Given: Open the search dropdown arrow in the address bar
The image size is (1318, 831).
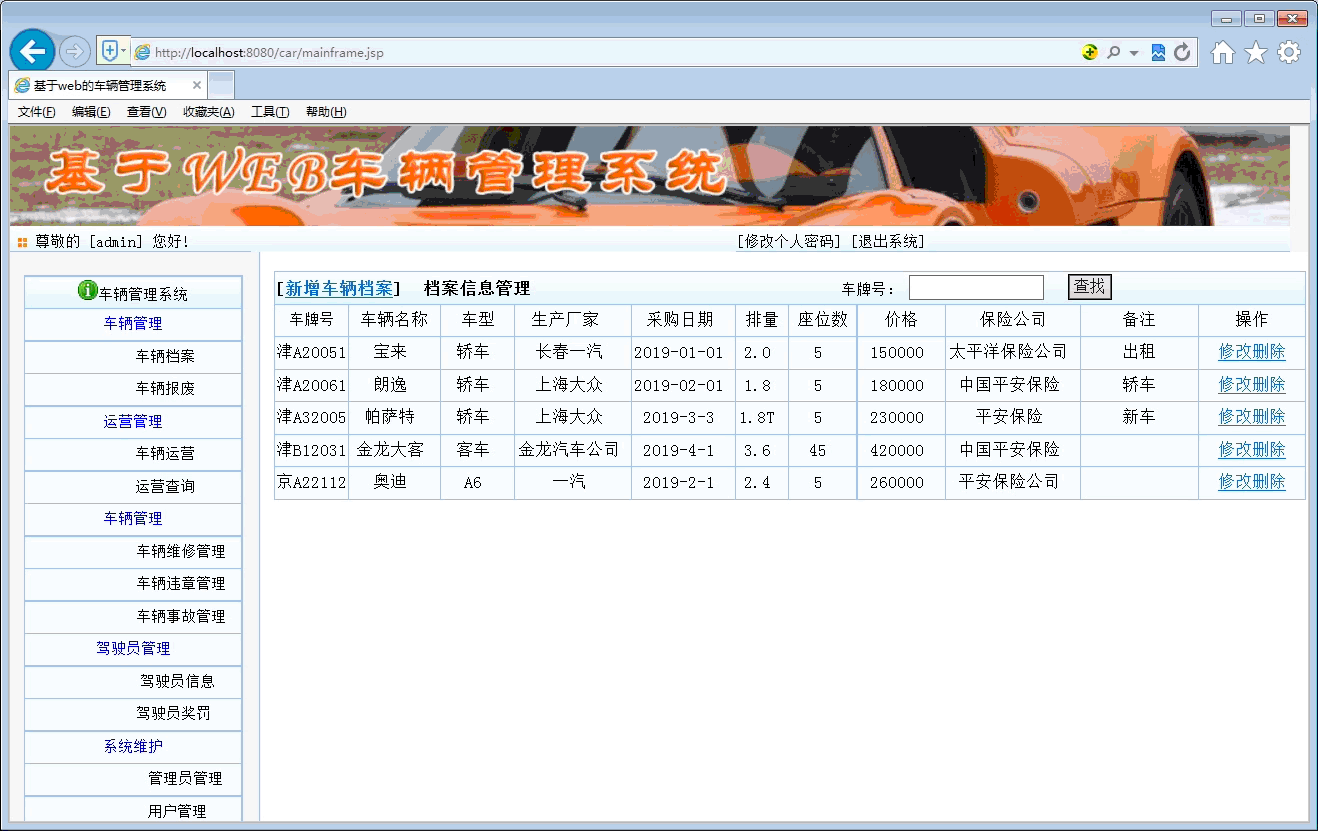Looking at the screenshot, I should point(1134,53).
